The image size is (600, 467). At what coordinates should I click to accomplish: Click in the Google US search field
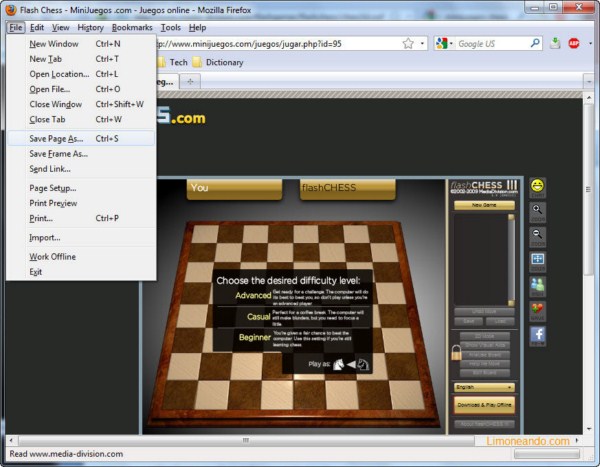click(x=492, y=44)
